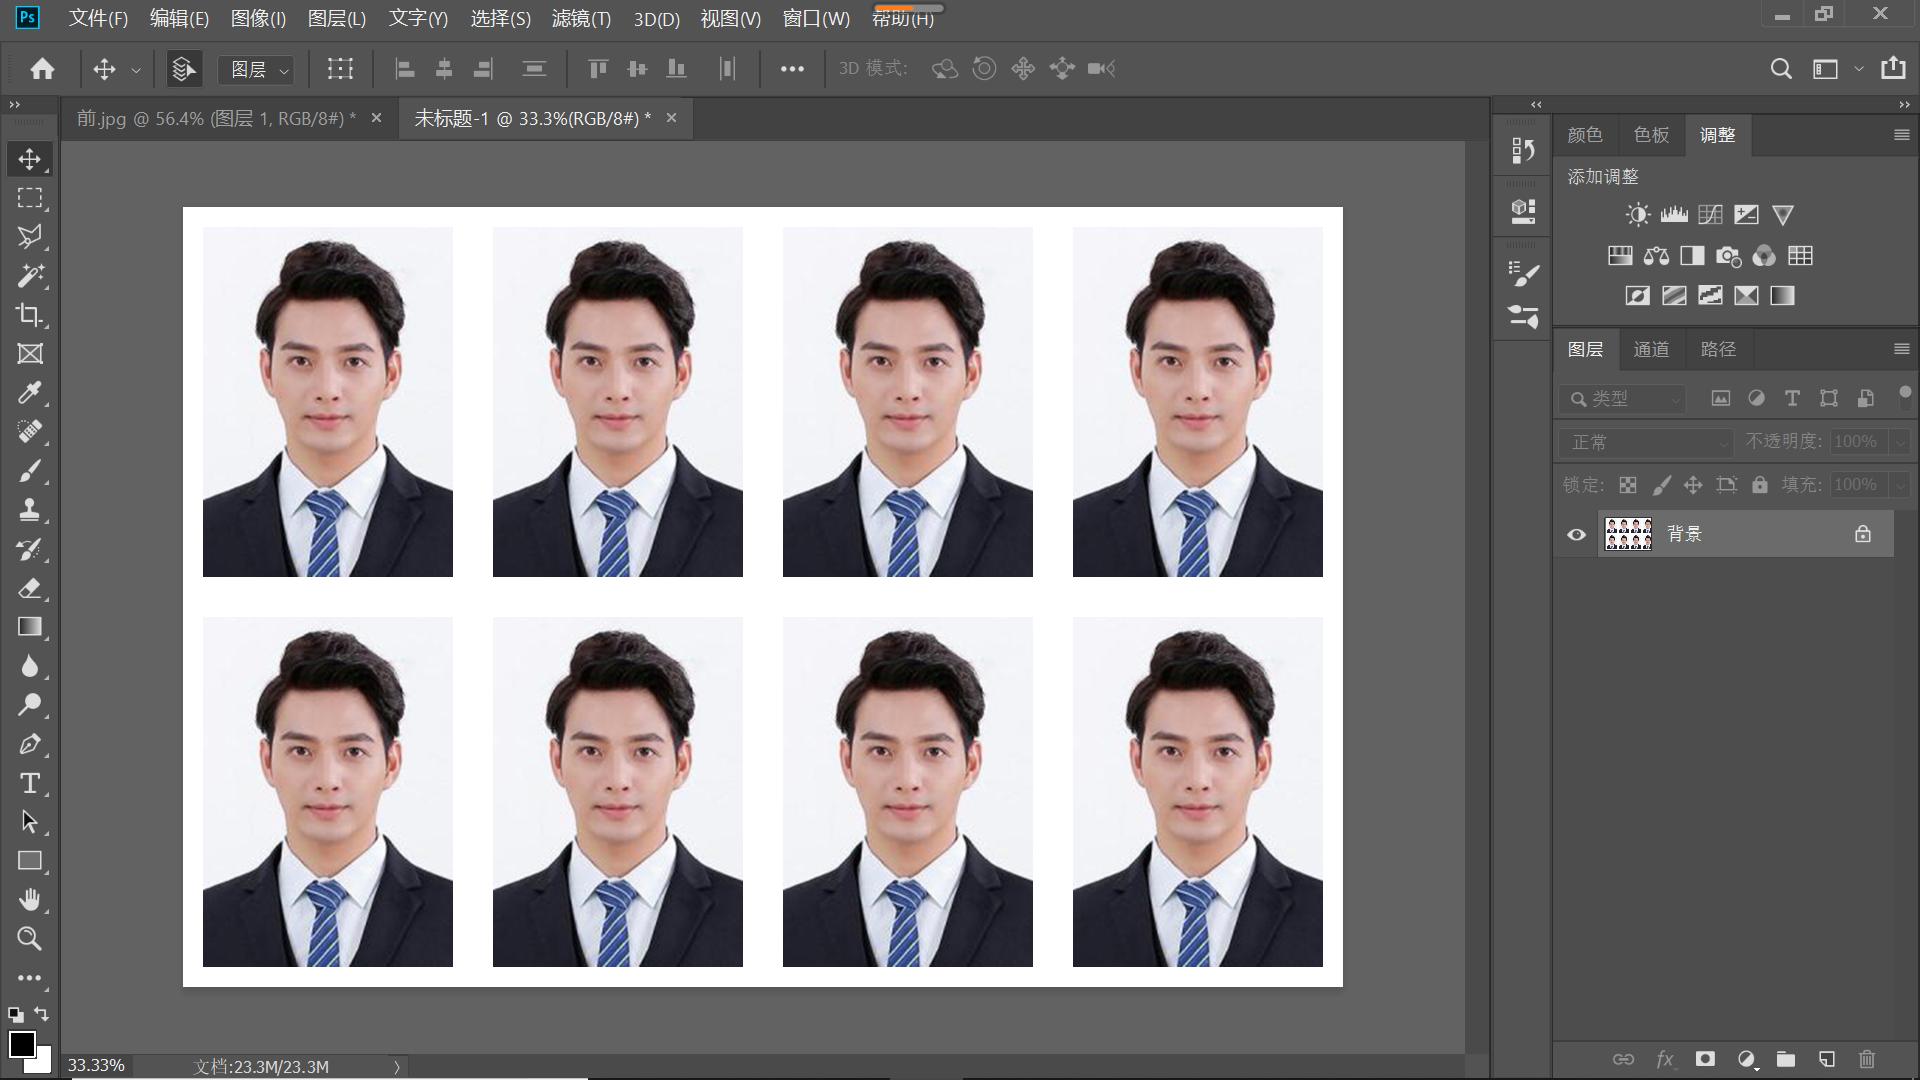
Task: Select the Crop tool
Action: (x=29, y=315)
